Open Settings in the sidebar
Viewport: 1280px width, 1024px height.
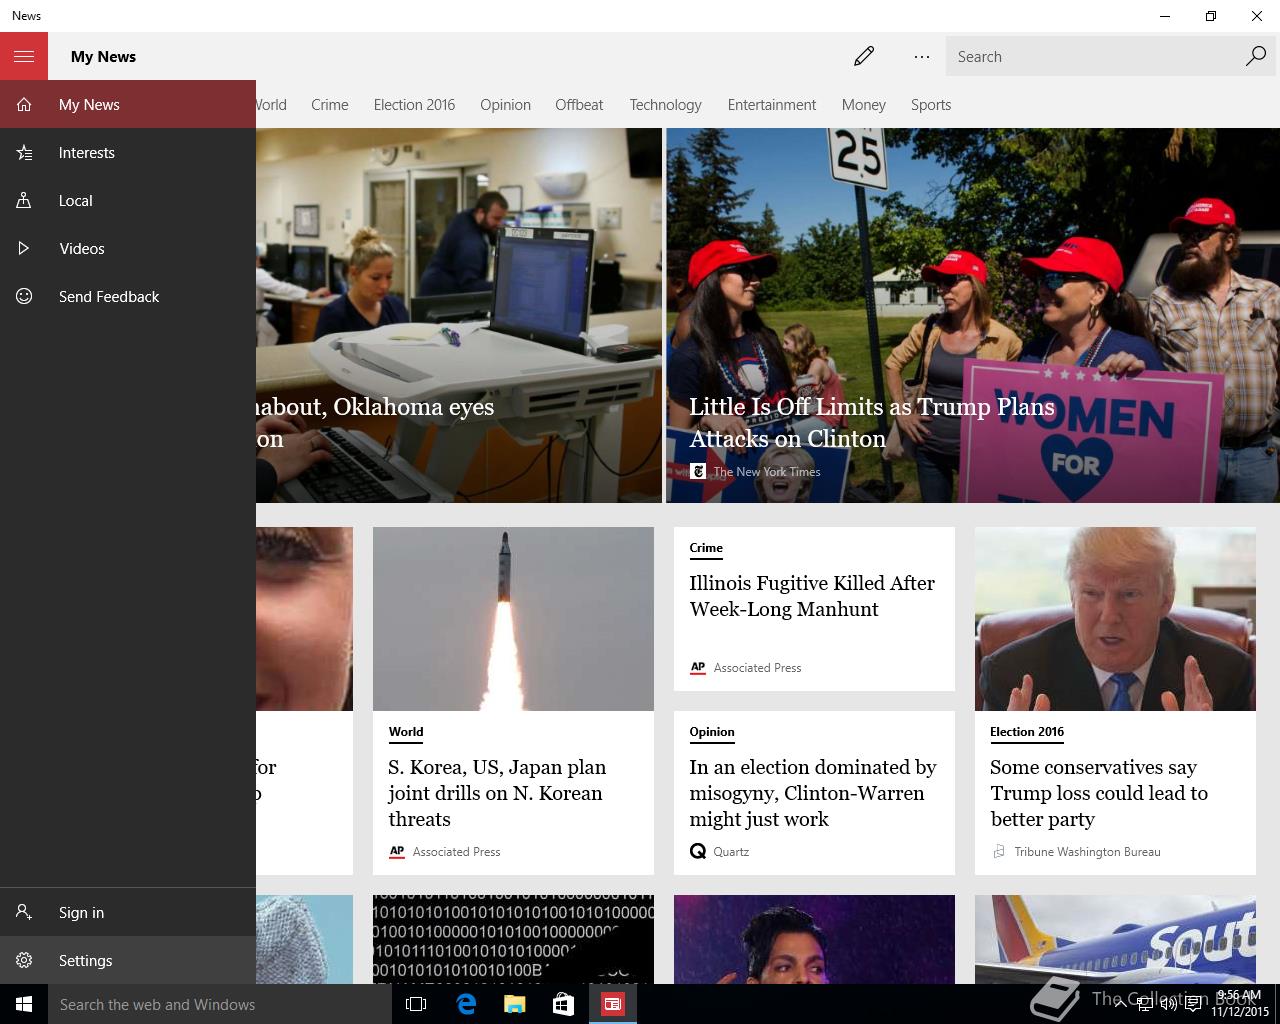click(x=128, y=960)
